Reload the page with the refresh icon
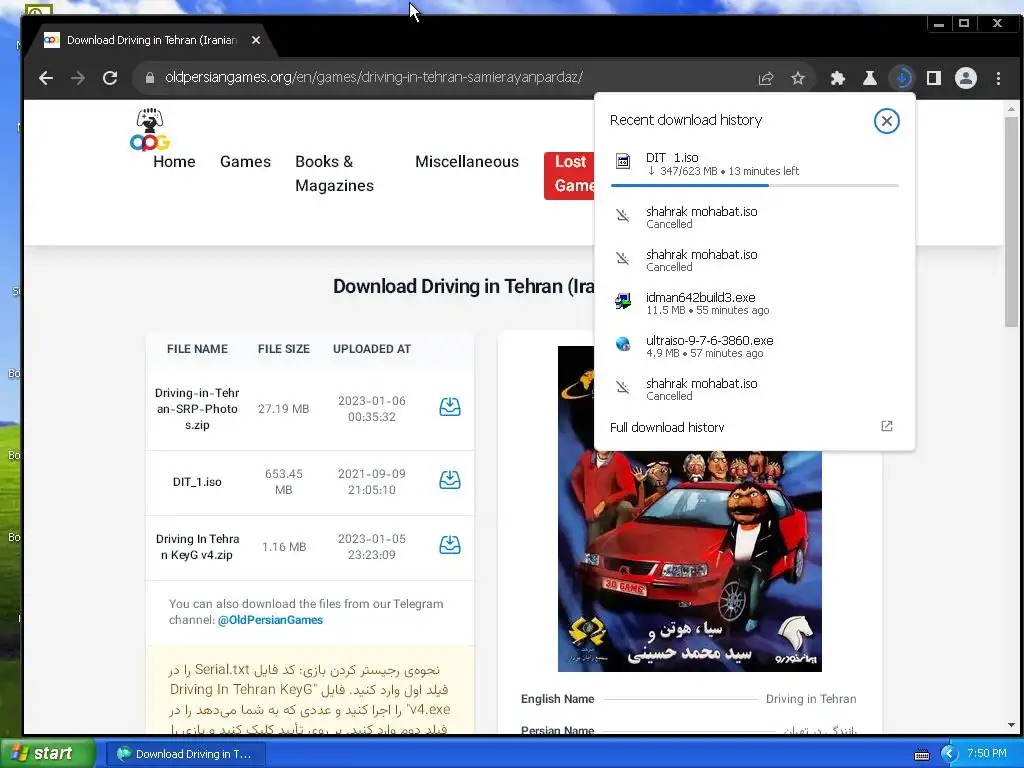 click(110, 78)
